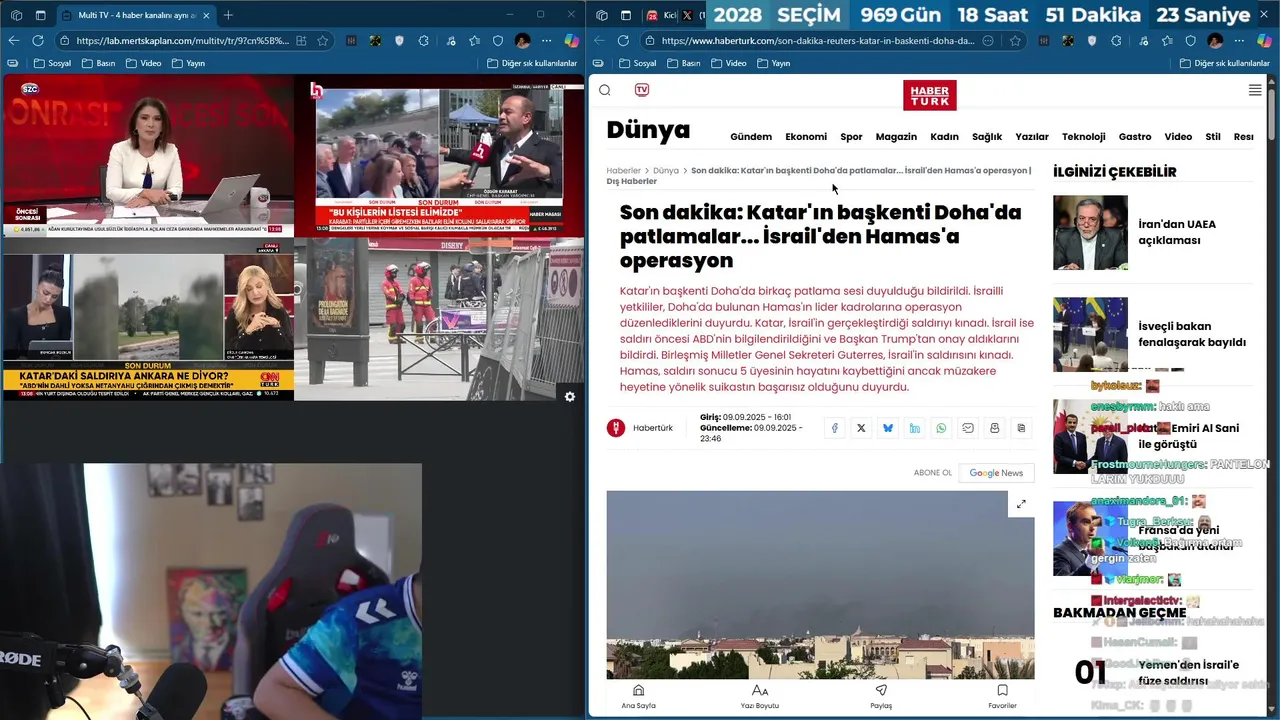Share the article on Bluesky

point(888,428)
